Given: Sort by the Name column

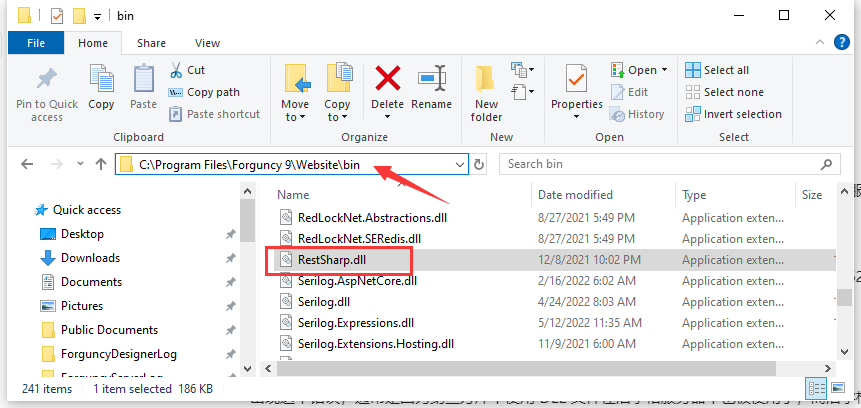Looking at the screenshot, I should (x=293, y=195).
